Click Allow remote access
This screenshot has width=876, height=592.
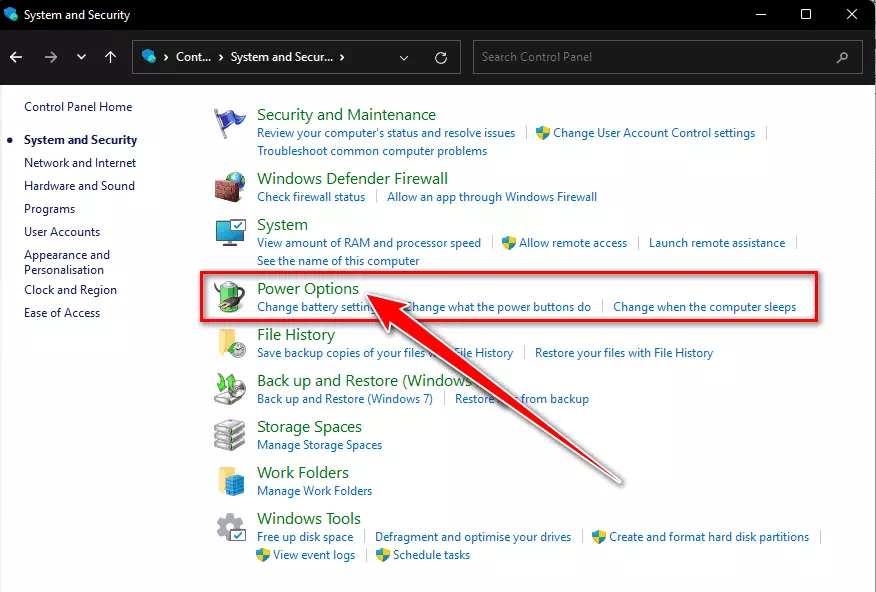click(573, 243)
